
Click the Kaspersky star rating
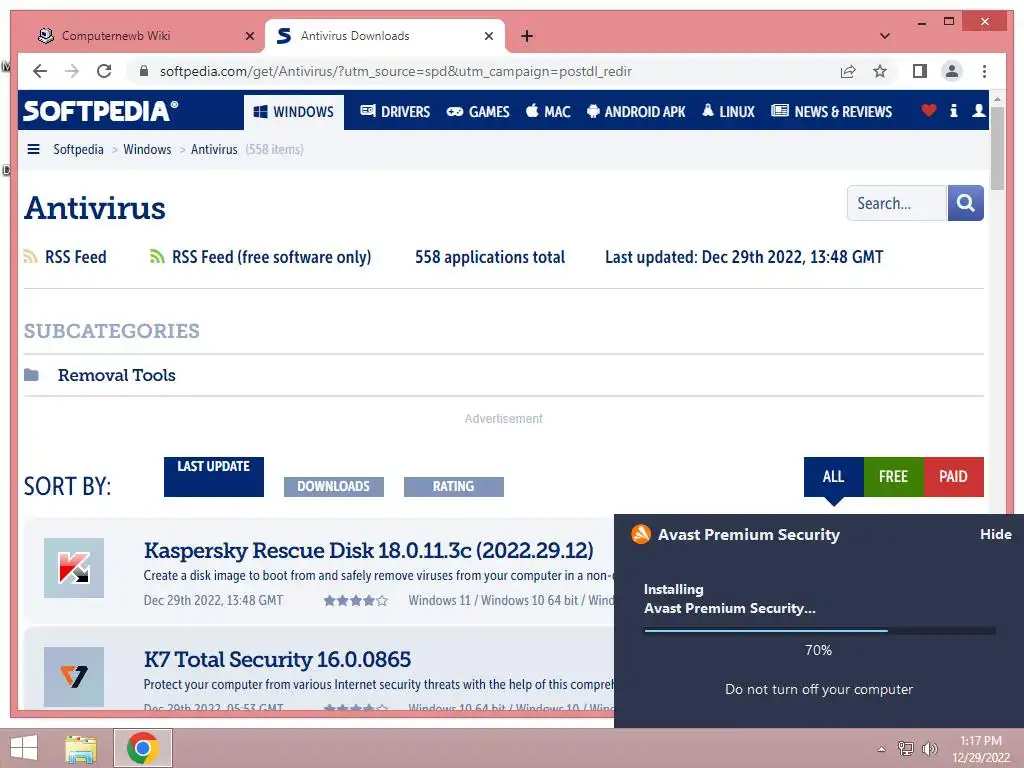pyautogui.click(x=356, y=600)
